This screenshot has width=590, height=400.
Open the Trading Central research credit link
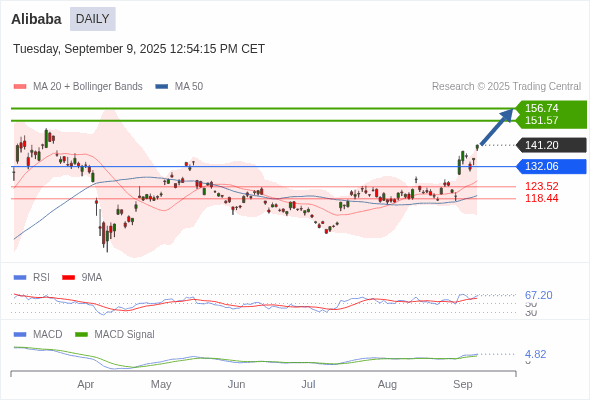506,87
